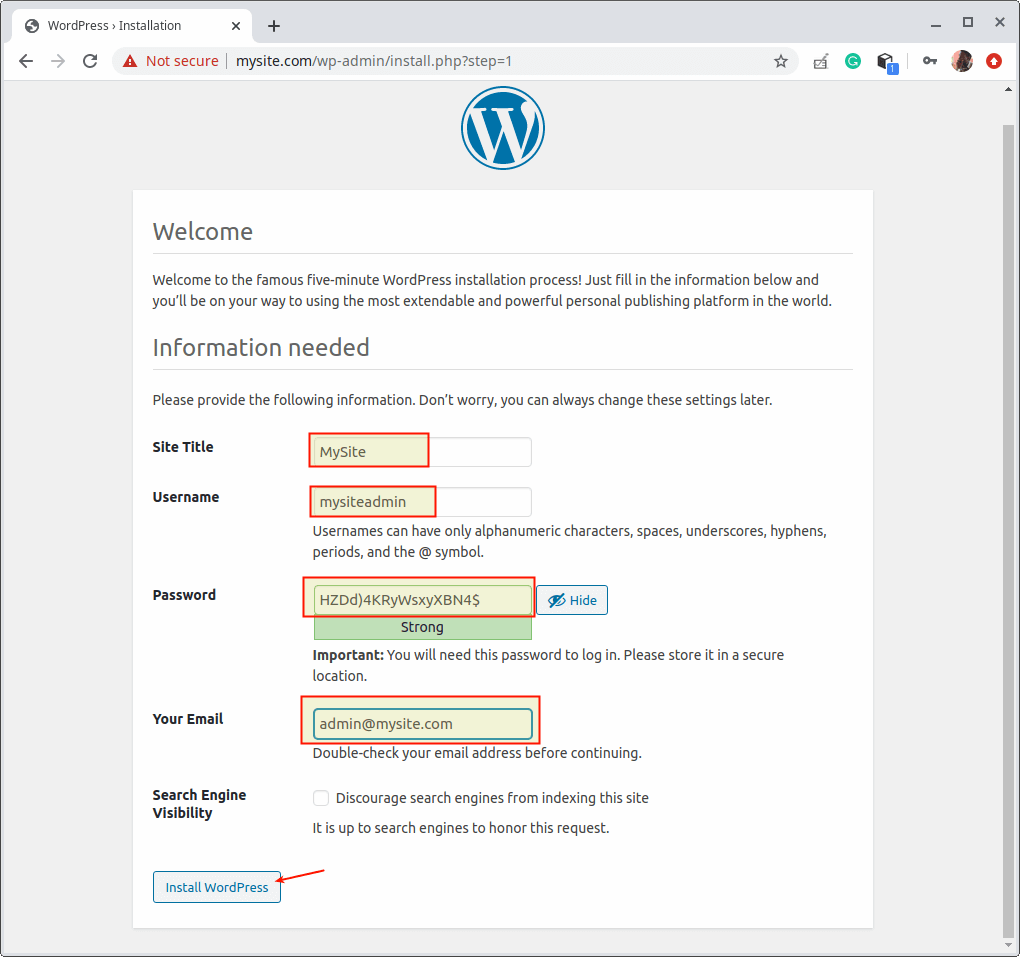Click the Site Title field

[422, 452]
